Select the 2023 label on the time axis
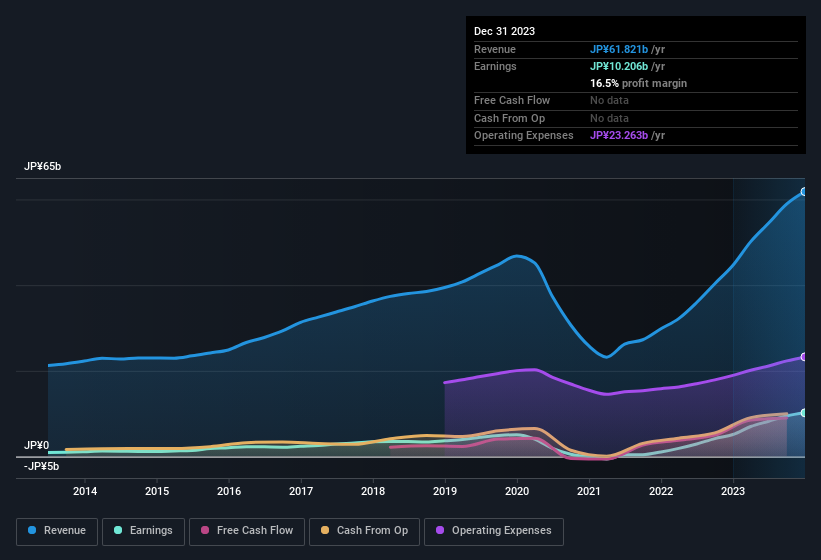This screenshot has height=560, width=821. (733, 491)
